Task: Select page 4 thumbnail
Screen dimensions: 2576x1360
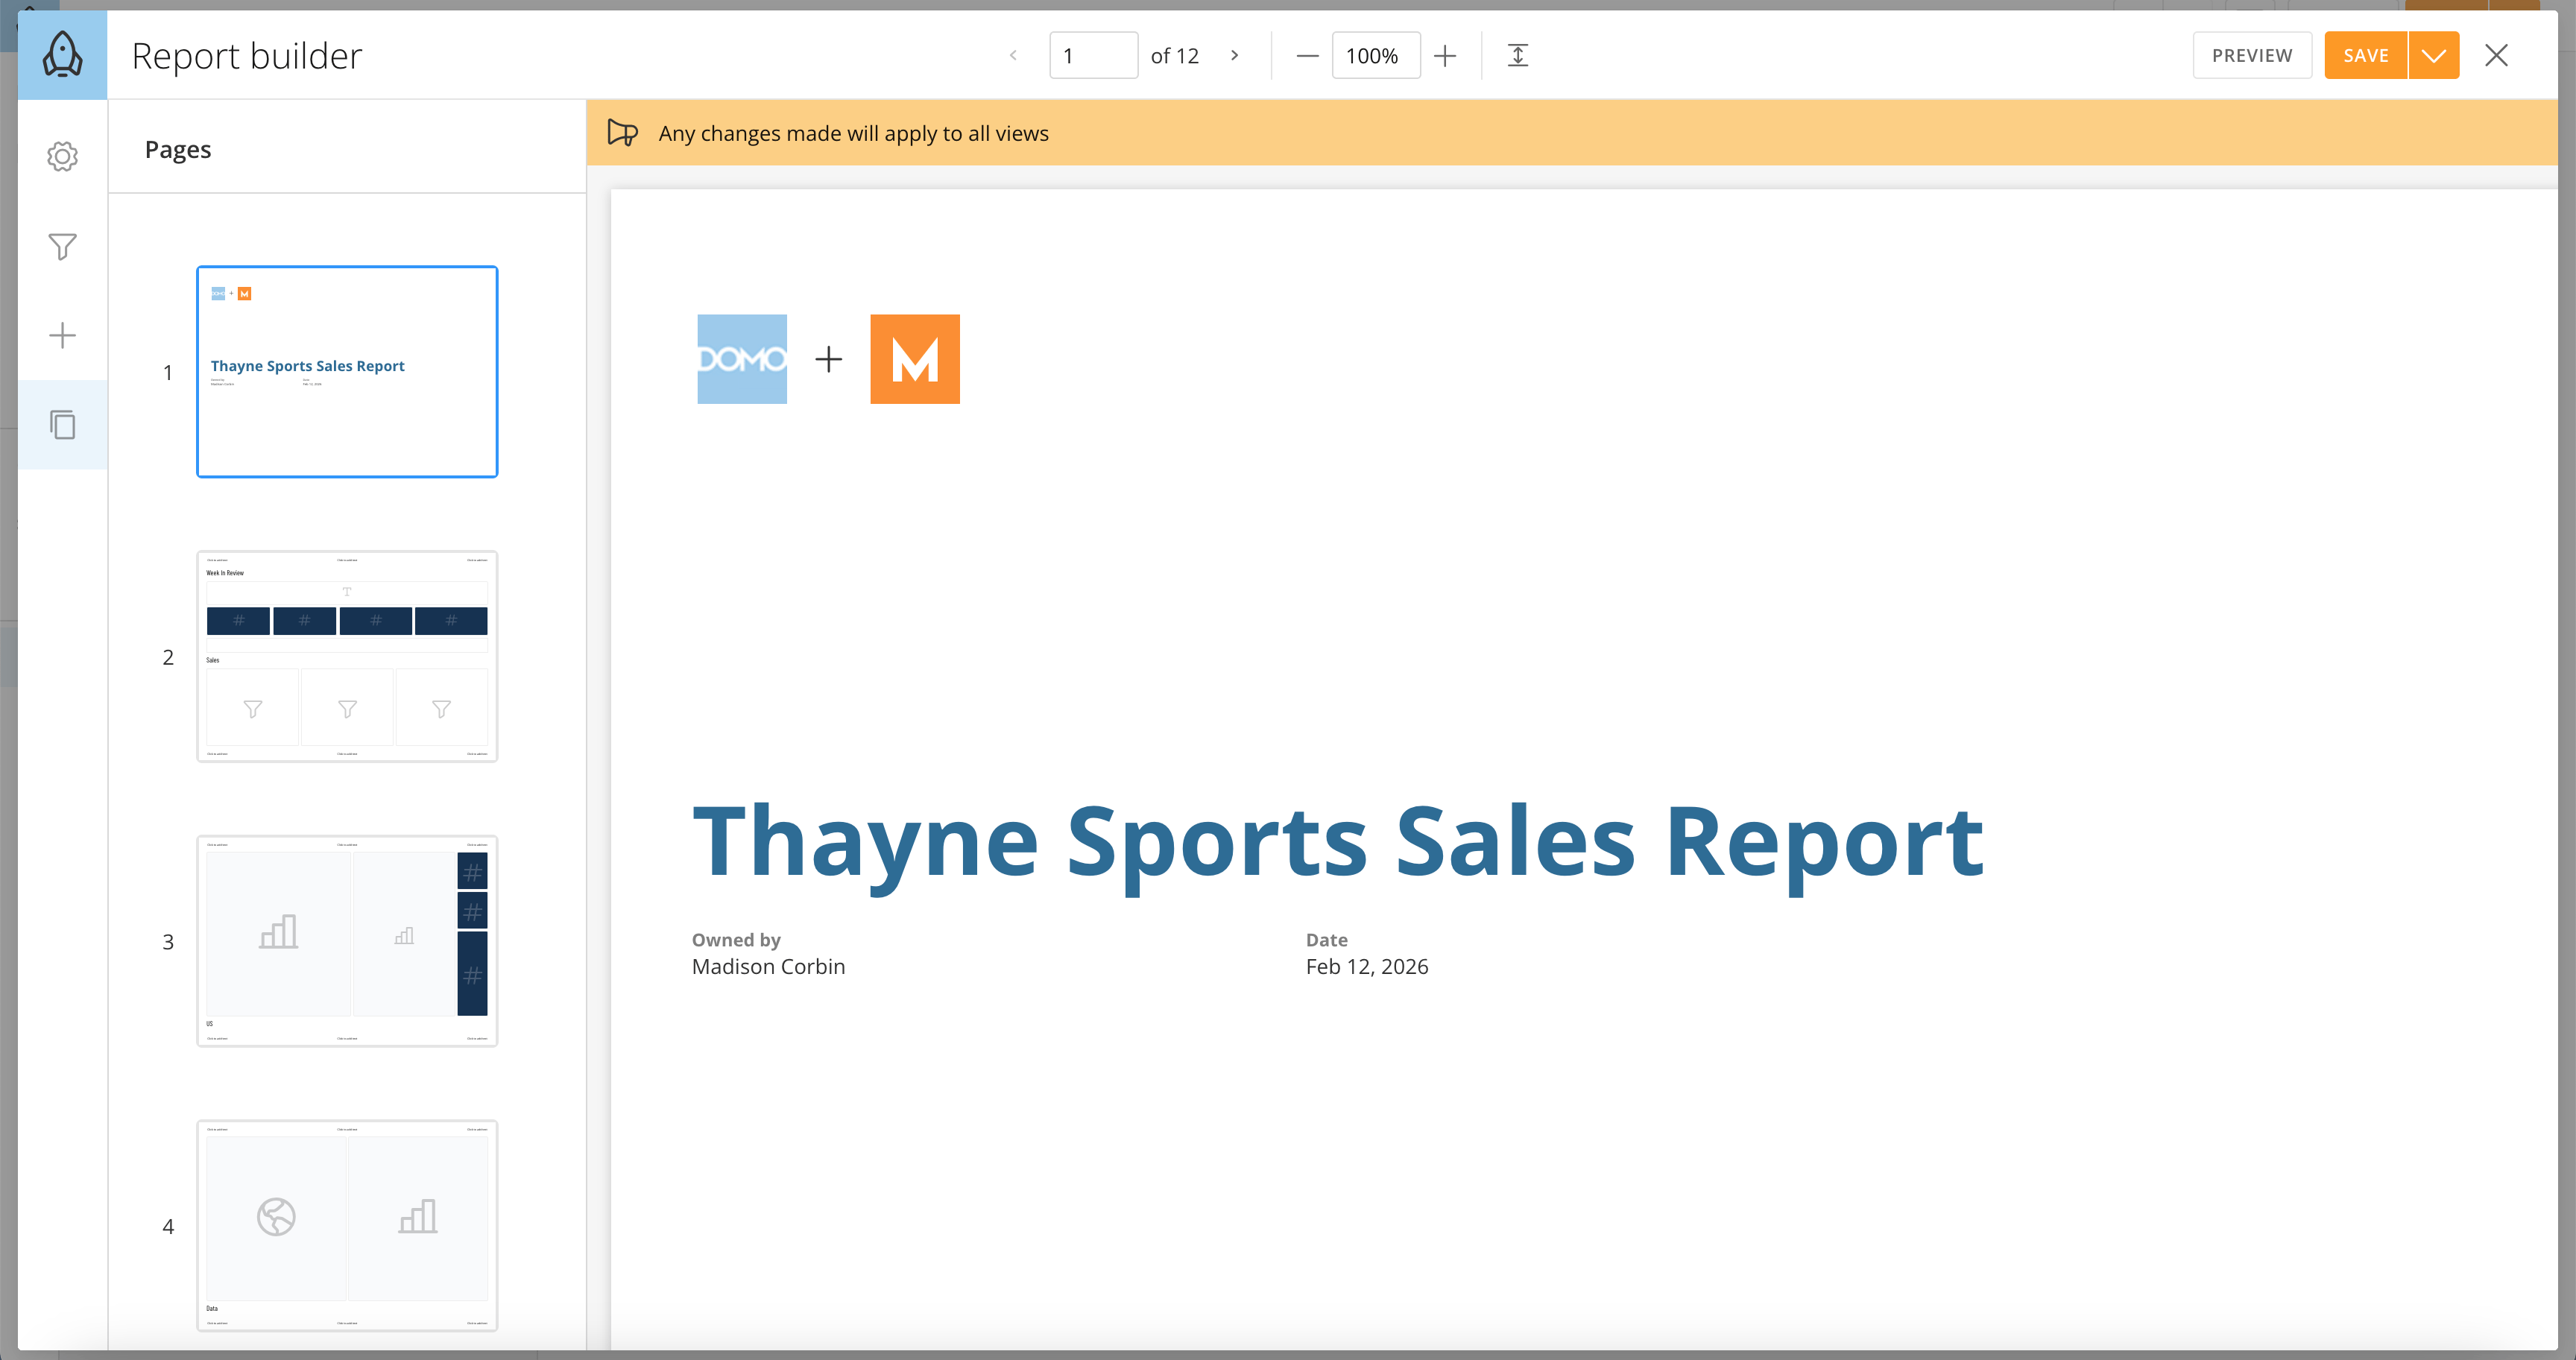Action: (347, 1225)
